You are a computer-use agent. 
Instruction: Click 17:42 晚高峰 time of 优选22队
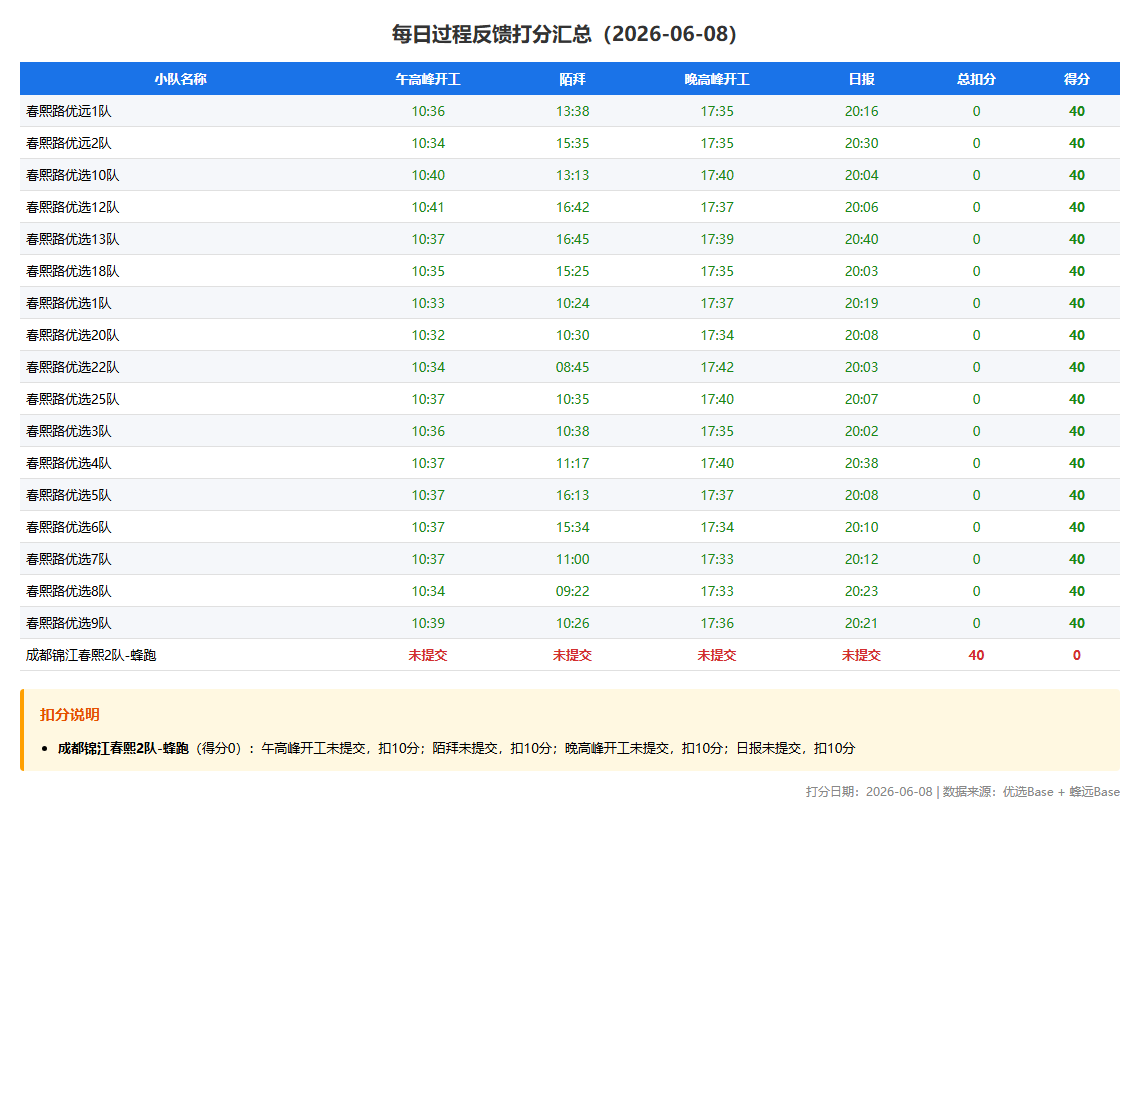717,367
